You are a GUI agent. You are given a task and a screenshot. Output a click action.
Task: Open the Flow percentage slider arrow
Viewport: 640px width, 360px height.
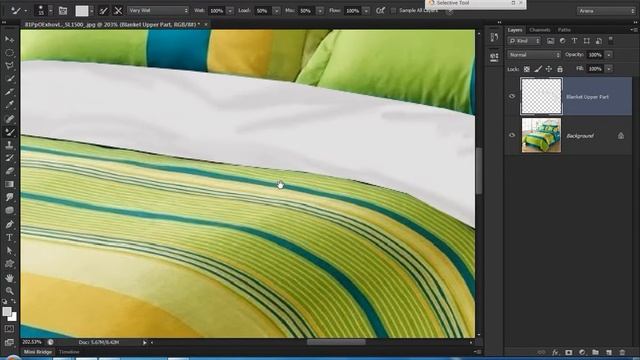pyautogui.click(x=366, y=11)
